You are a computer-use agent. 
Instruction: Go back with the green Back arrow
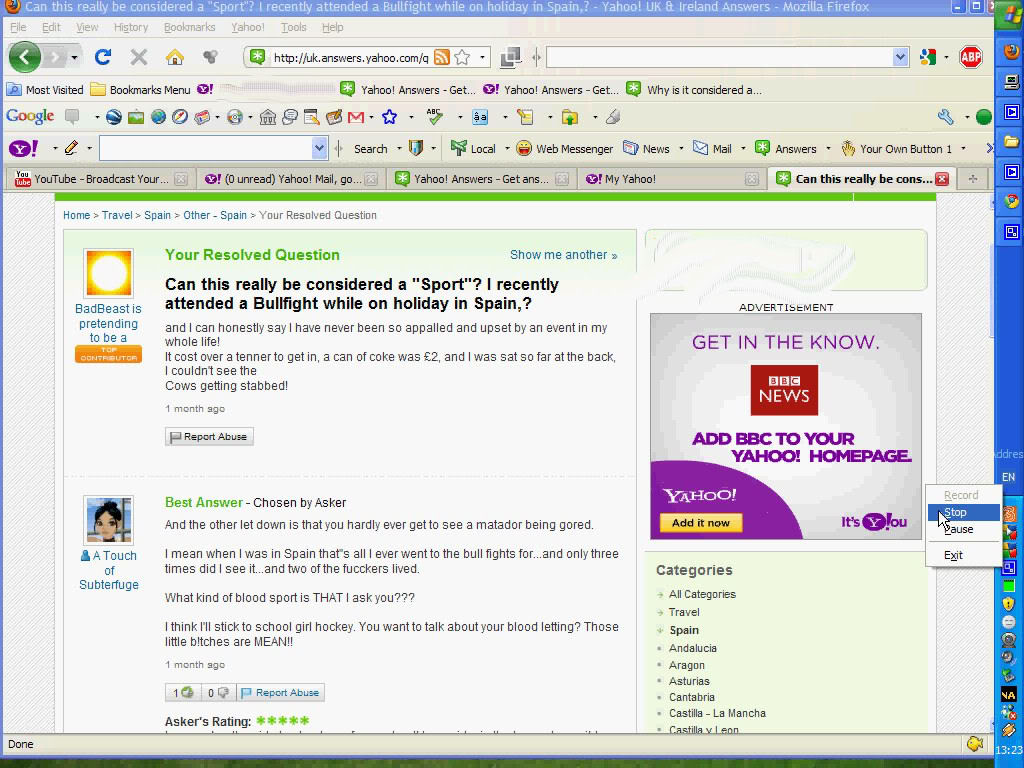(25, 57)
